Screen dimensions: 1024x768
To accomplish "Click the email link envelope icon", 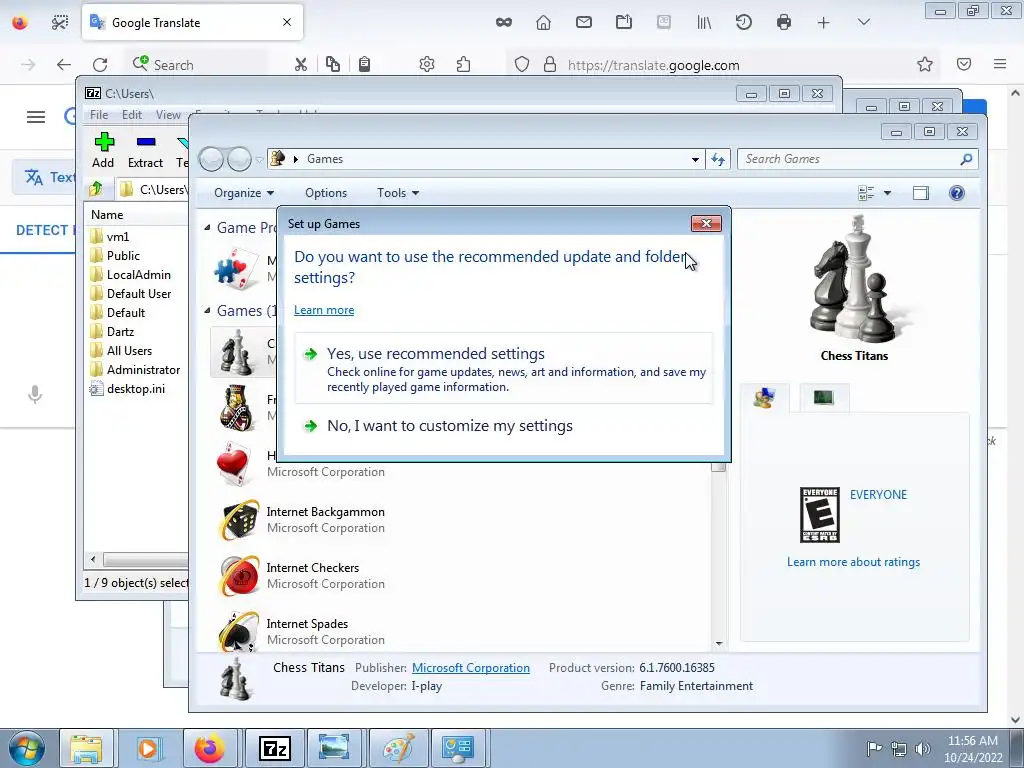I will pos(584,23).
